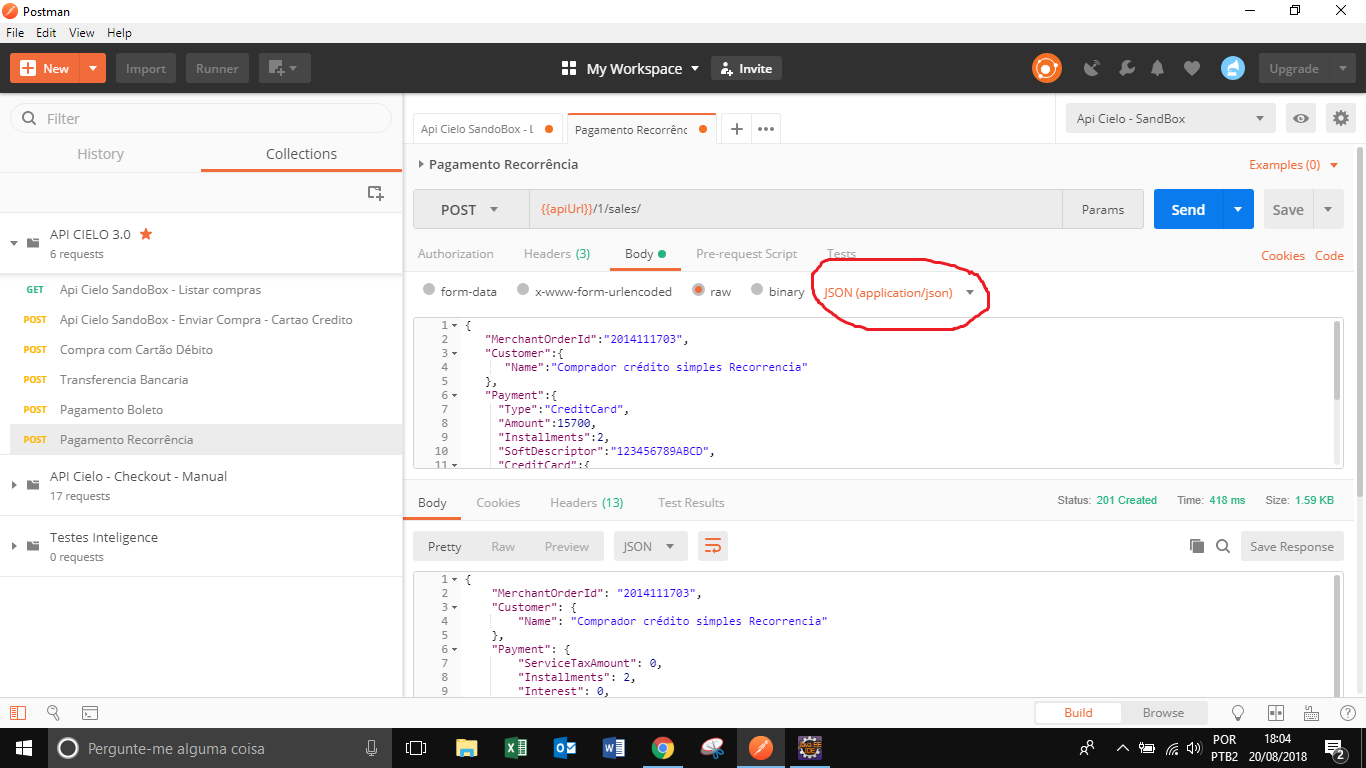Screen dimensions: 1366x768
Task: Open the Authorization tab
Action: coord(456,254)
